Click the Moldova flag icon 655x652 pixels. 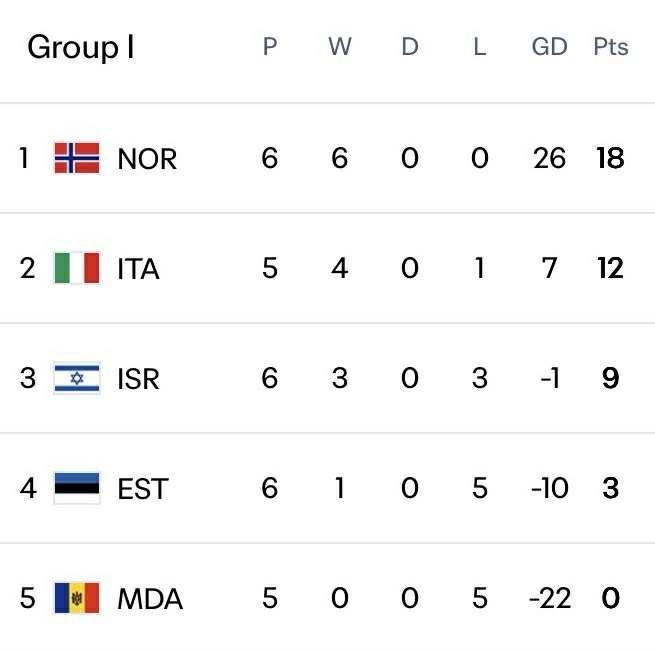(x=77, y=598)
